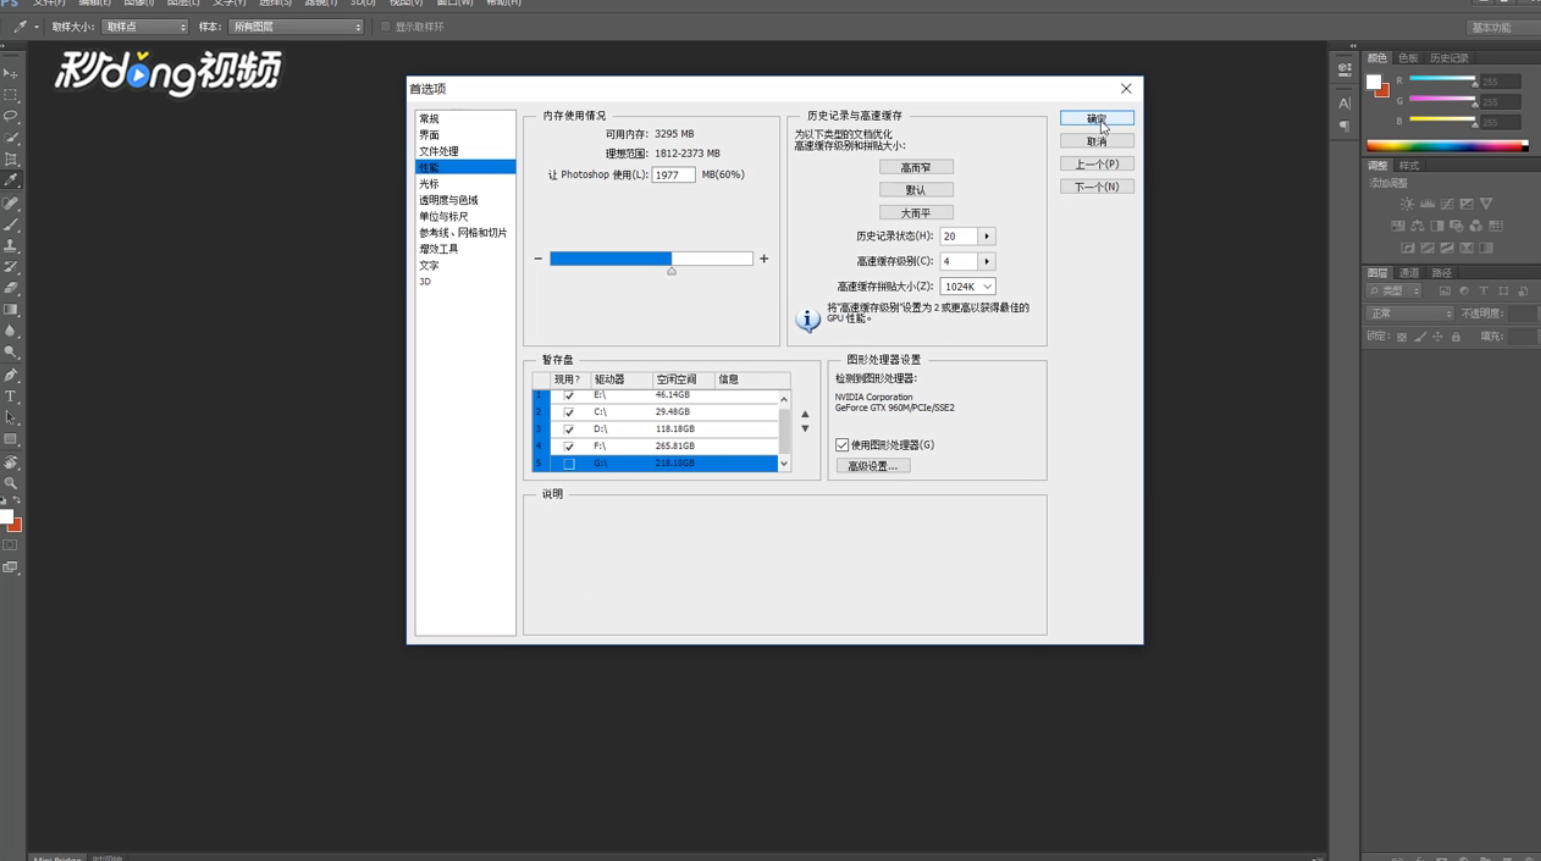Screen dimensions: 1541x861
Task: Open the 历史记录状态 arrow flyout
Action: [987, 236]
